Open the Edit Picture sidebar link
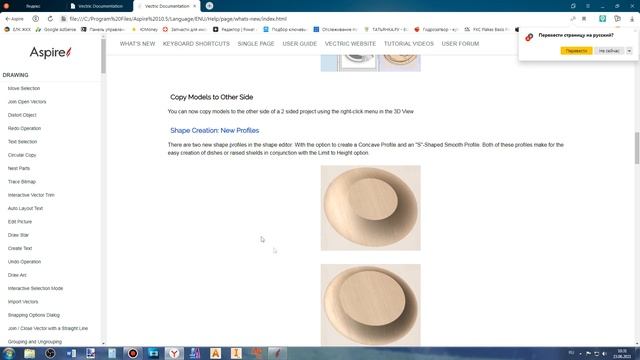 pyautogui.click(x=20, y=222)
